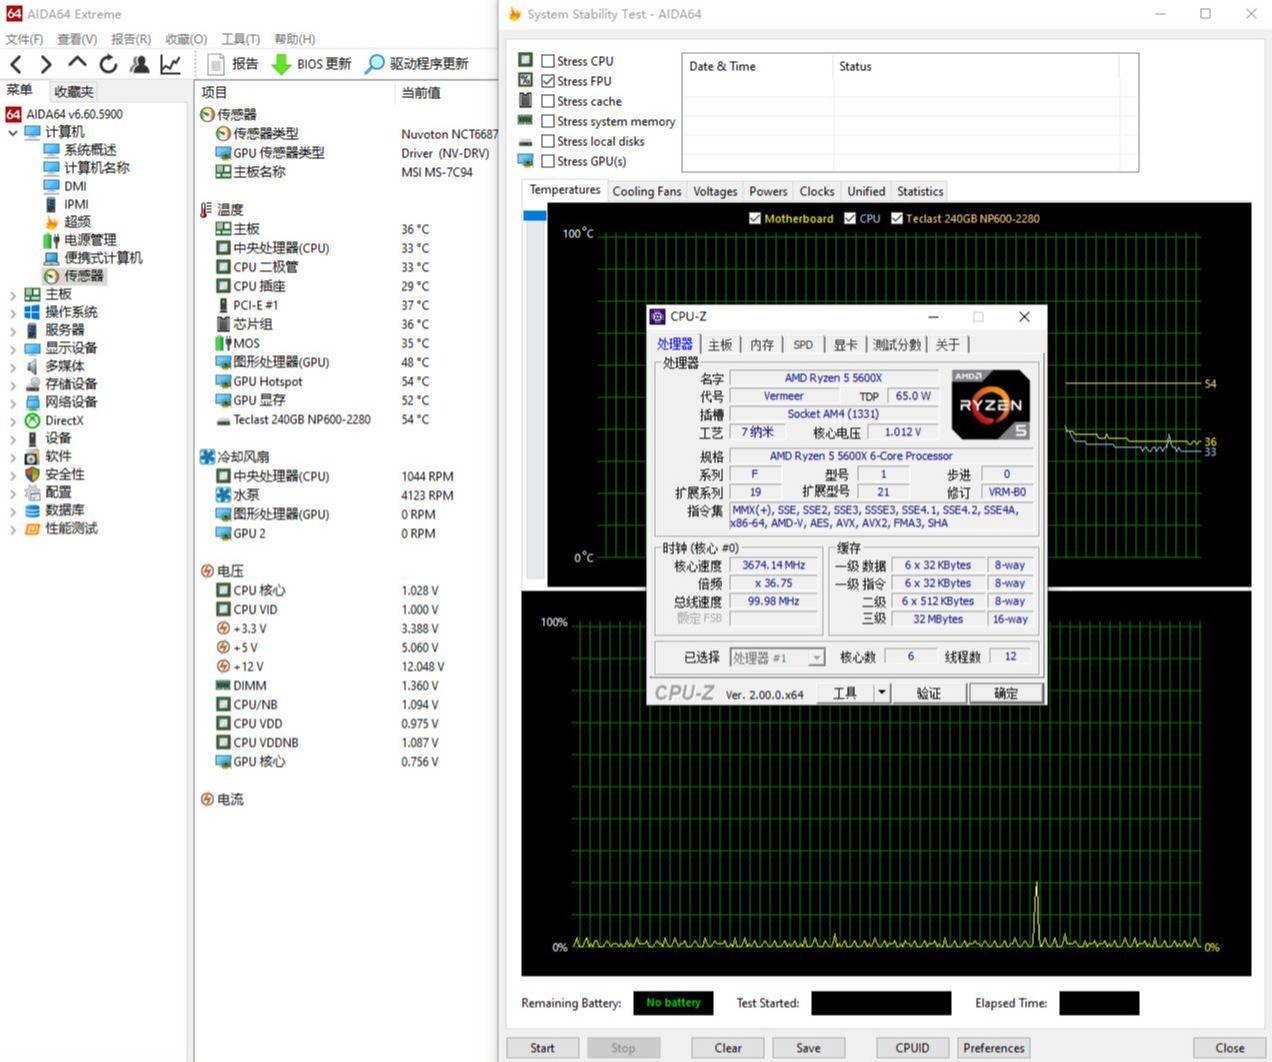Toggle the CPU temperature graph checkbox
Screen dimensions: 1272x1062
pos(850,218)
